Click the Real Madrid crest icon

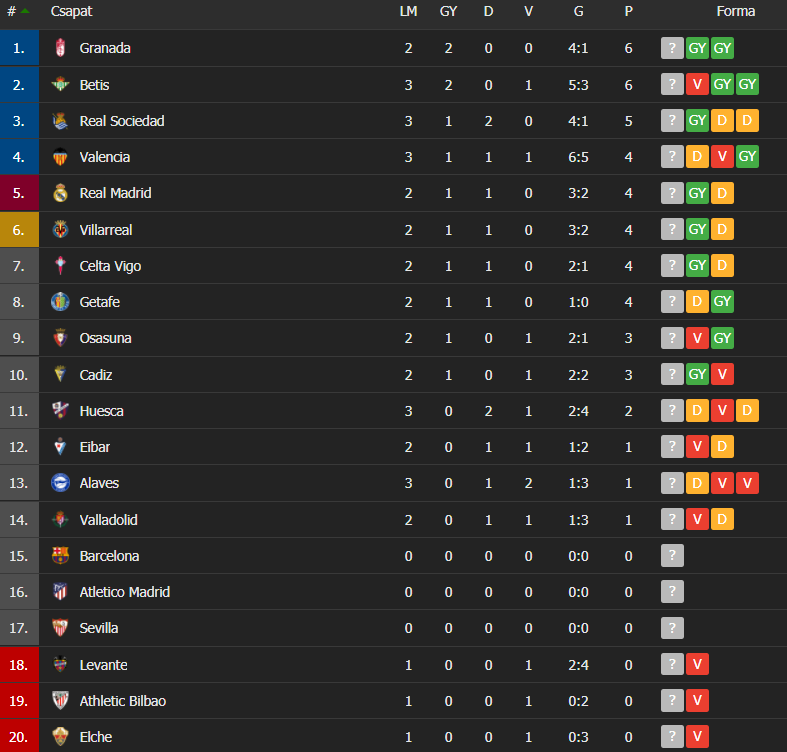click(60, 193)
